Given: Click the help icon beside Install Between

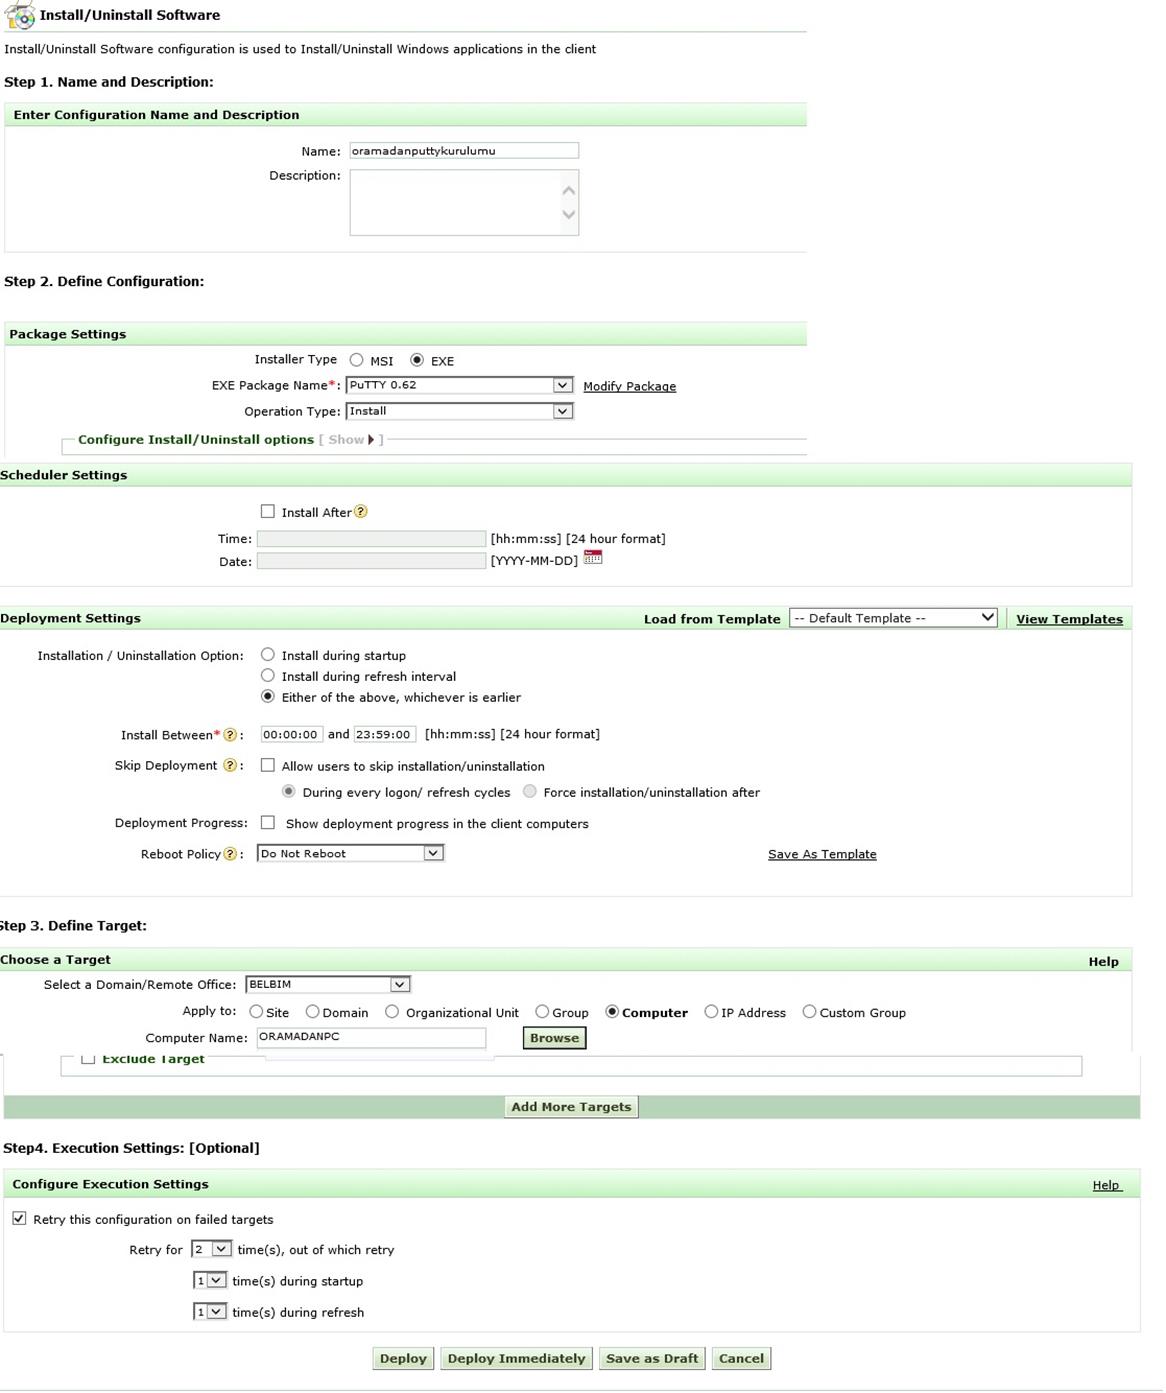Looking at the screenshot, I should (230, 735).
